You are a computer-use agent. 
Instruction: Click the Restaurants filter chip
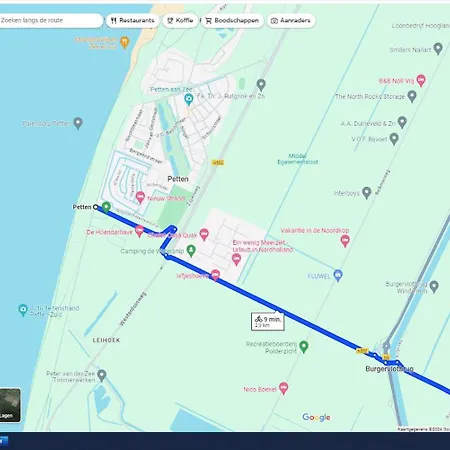pos(133,20)
